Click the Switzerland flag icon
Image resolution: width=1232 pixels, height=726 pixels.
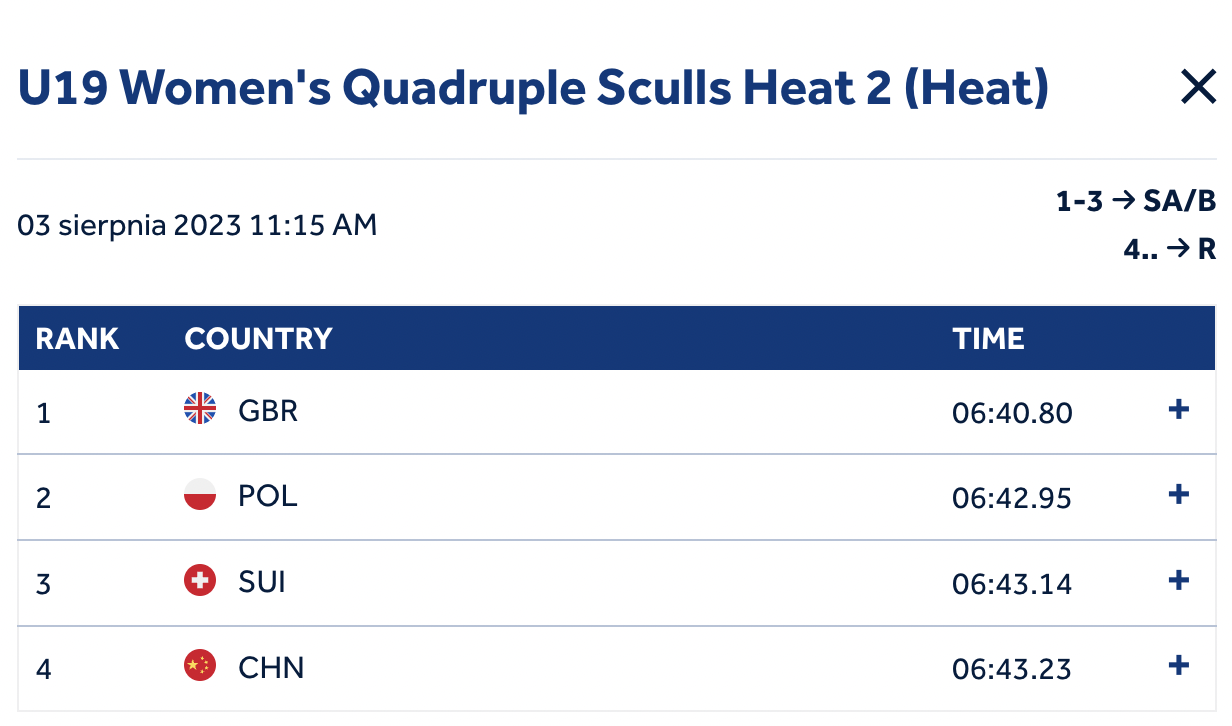coord(200,580)
